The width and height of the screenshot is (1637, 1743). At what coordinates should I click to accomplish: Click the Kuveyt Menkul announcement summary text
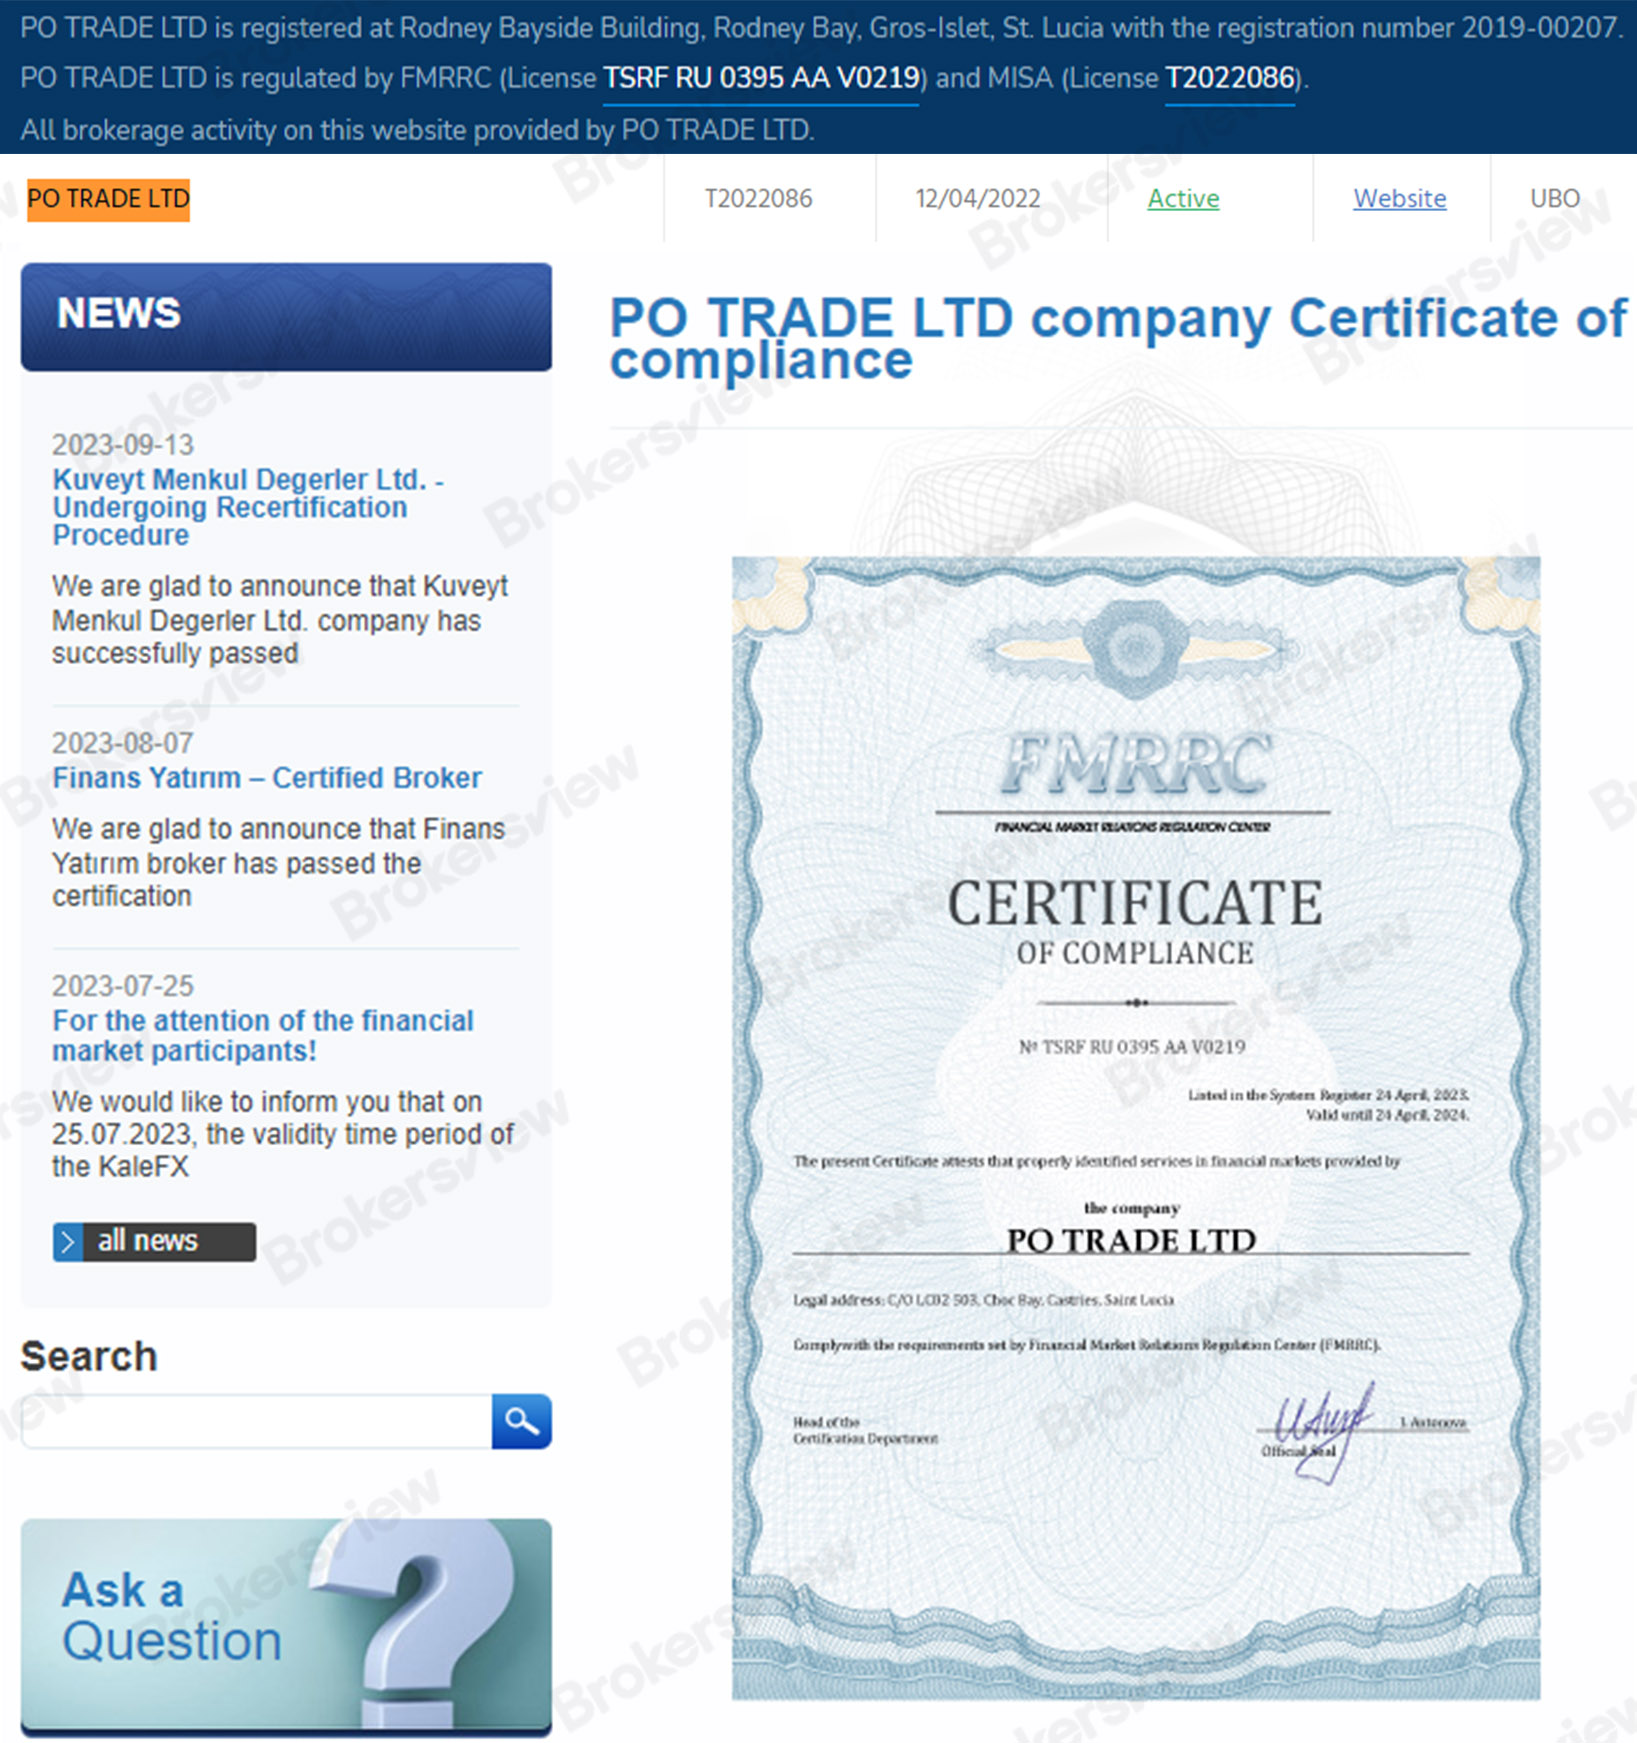[279, 619]
